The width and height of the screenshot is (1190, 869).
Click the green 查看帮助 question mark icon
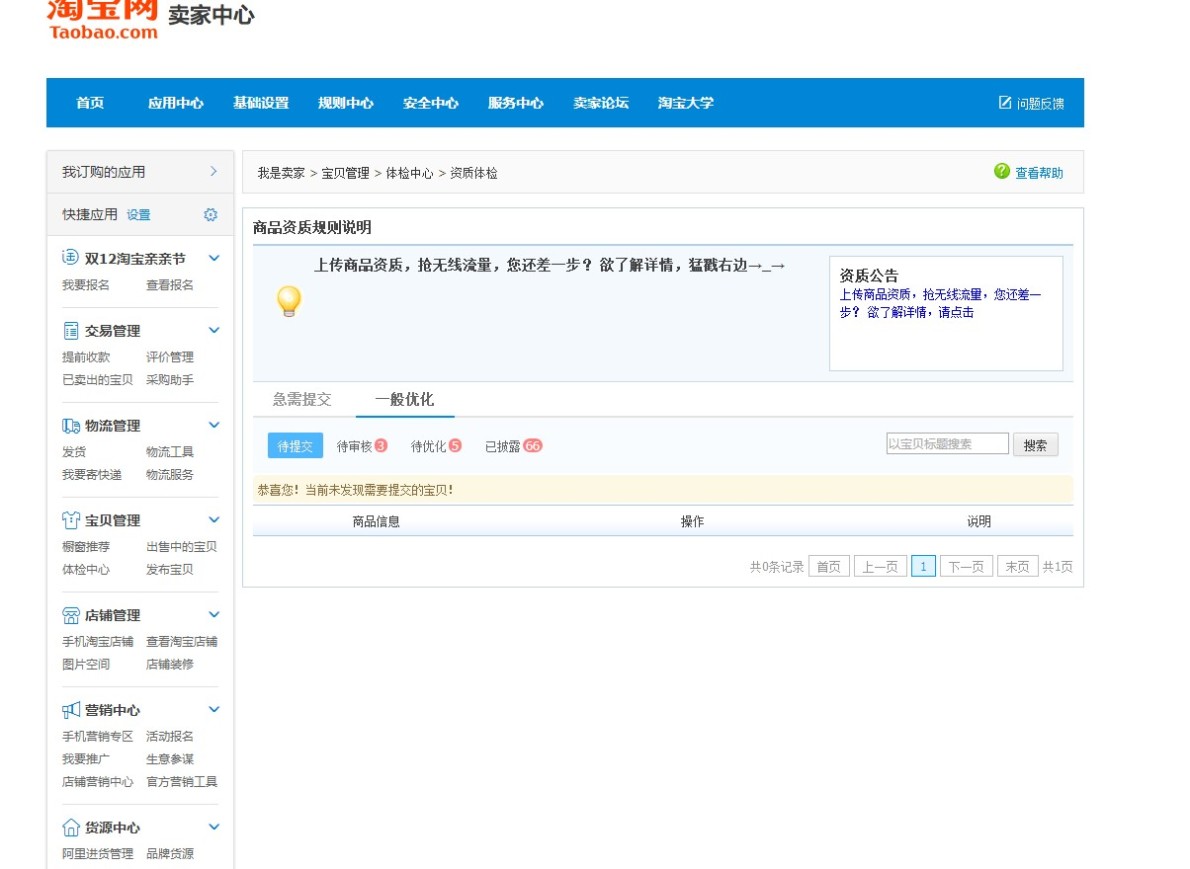pyautogui.click(x=1002, y=172)
